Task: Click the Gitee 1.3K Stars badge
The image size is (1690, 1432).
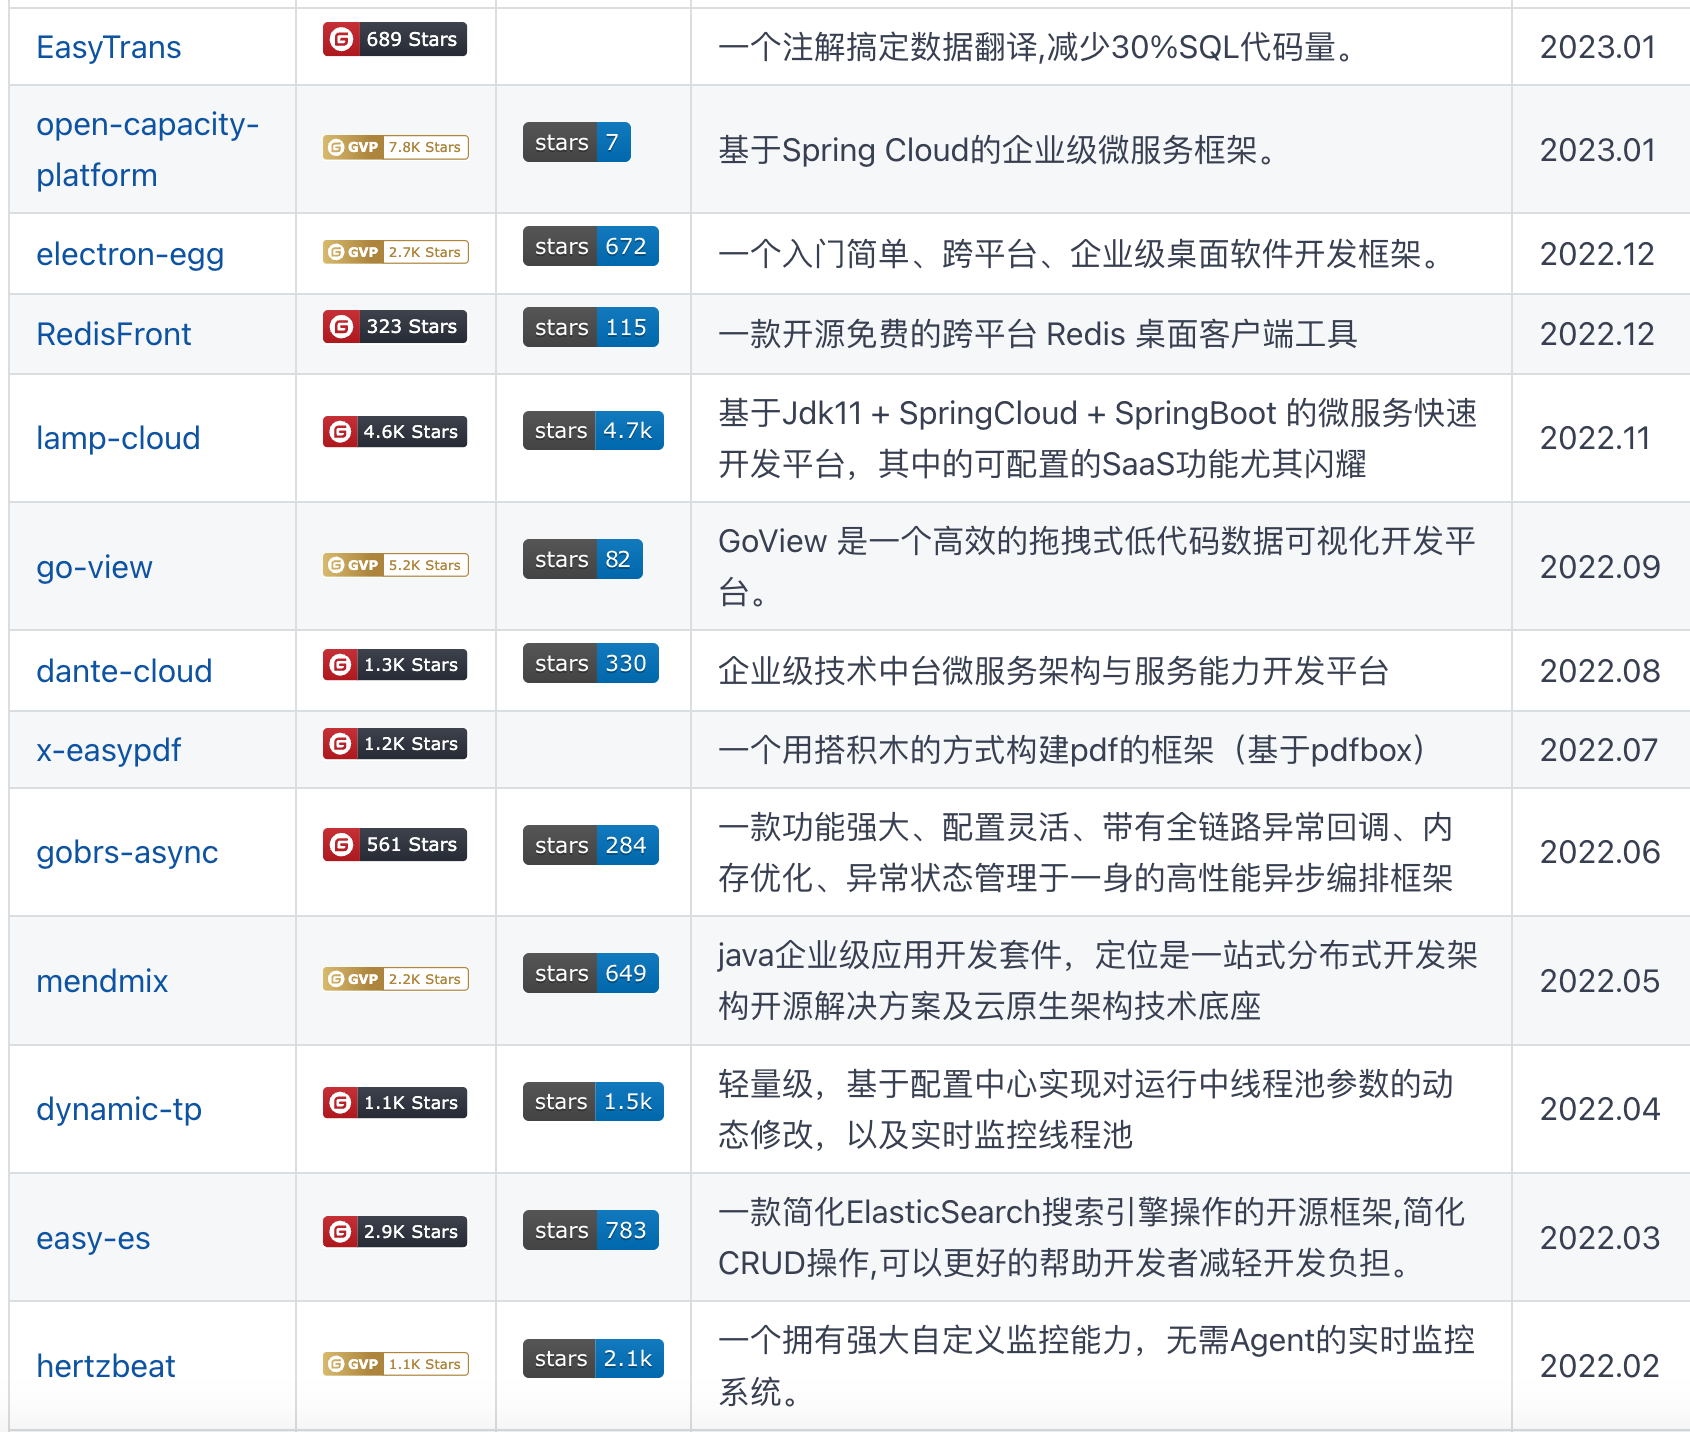Action: point(395,664)
